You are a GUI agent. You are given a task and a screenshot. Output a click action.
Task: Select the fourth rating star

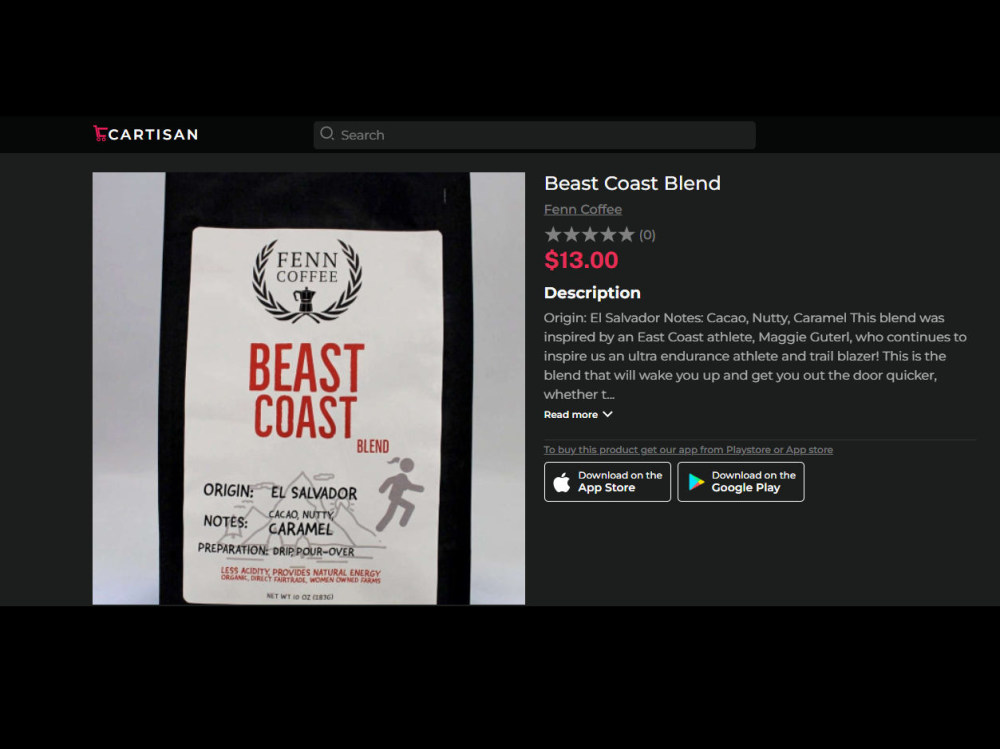[x=608, y=235]
